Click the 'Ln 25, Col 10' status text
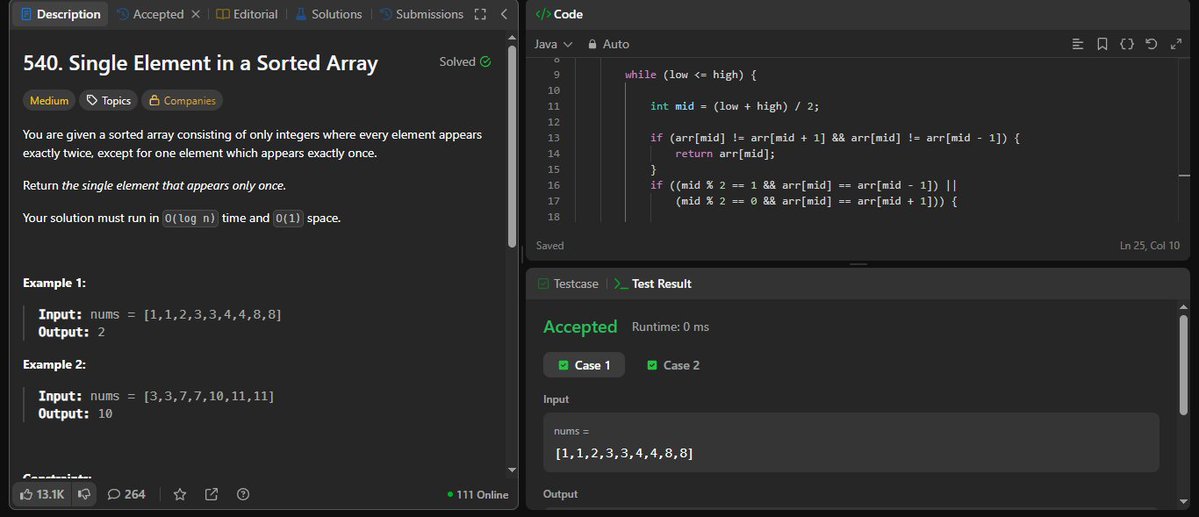This screenshot has height=517, width=1199. (x=1149, y=245)
